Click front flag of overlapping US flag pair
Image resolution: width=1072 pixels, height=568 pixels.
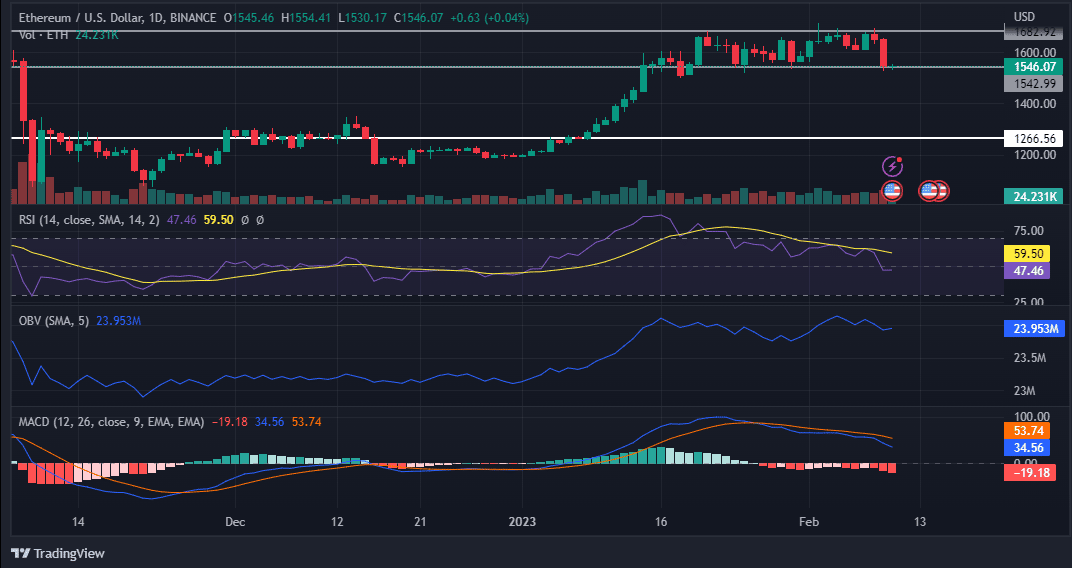928,191
